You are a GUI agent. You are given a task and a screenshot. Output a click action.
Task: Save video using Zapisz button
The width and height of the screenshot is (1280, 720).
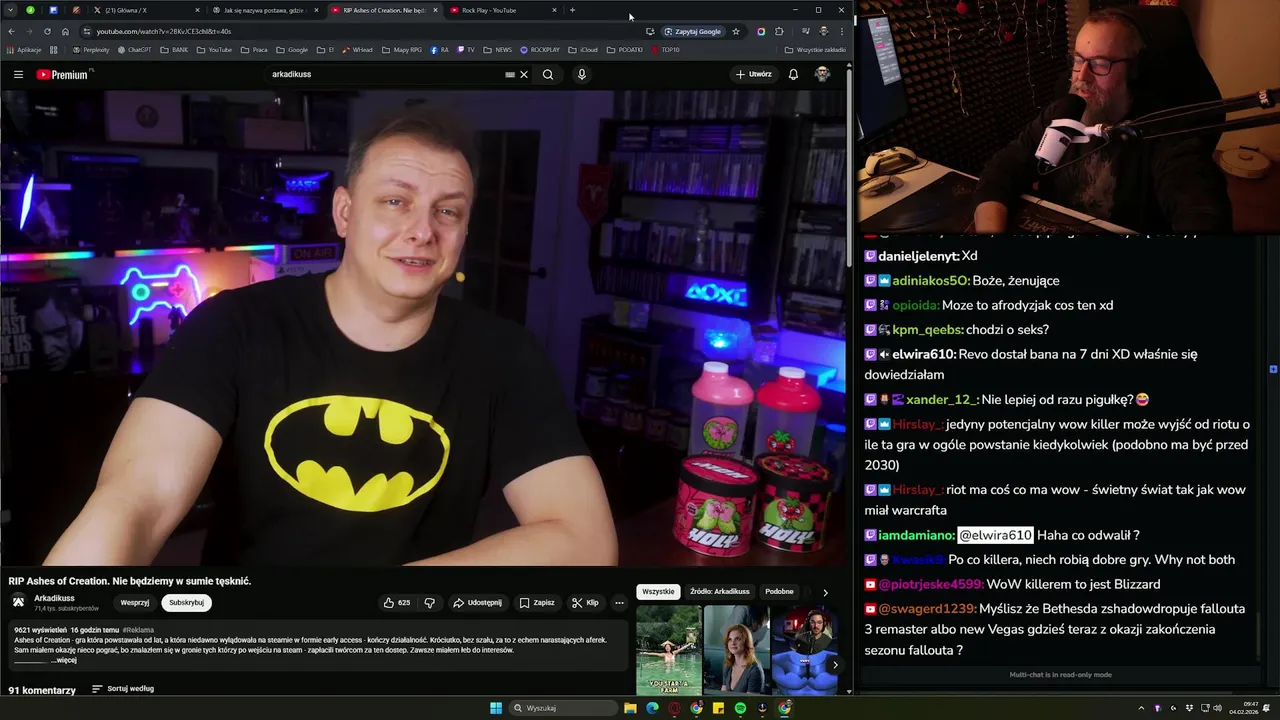538,603
